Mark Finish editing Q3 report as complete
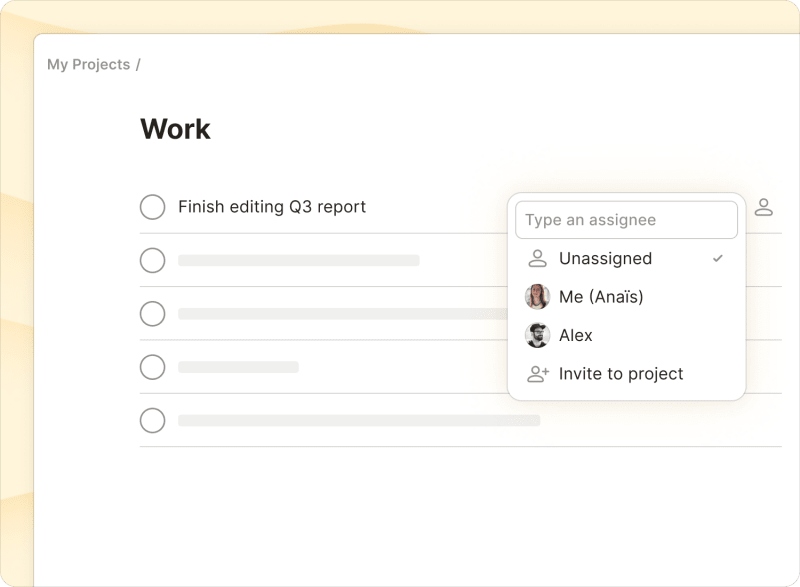This screenshot has width=800, height=587. click(x=152, y=207)
